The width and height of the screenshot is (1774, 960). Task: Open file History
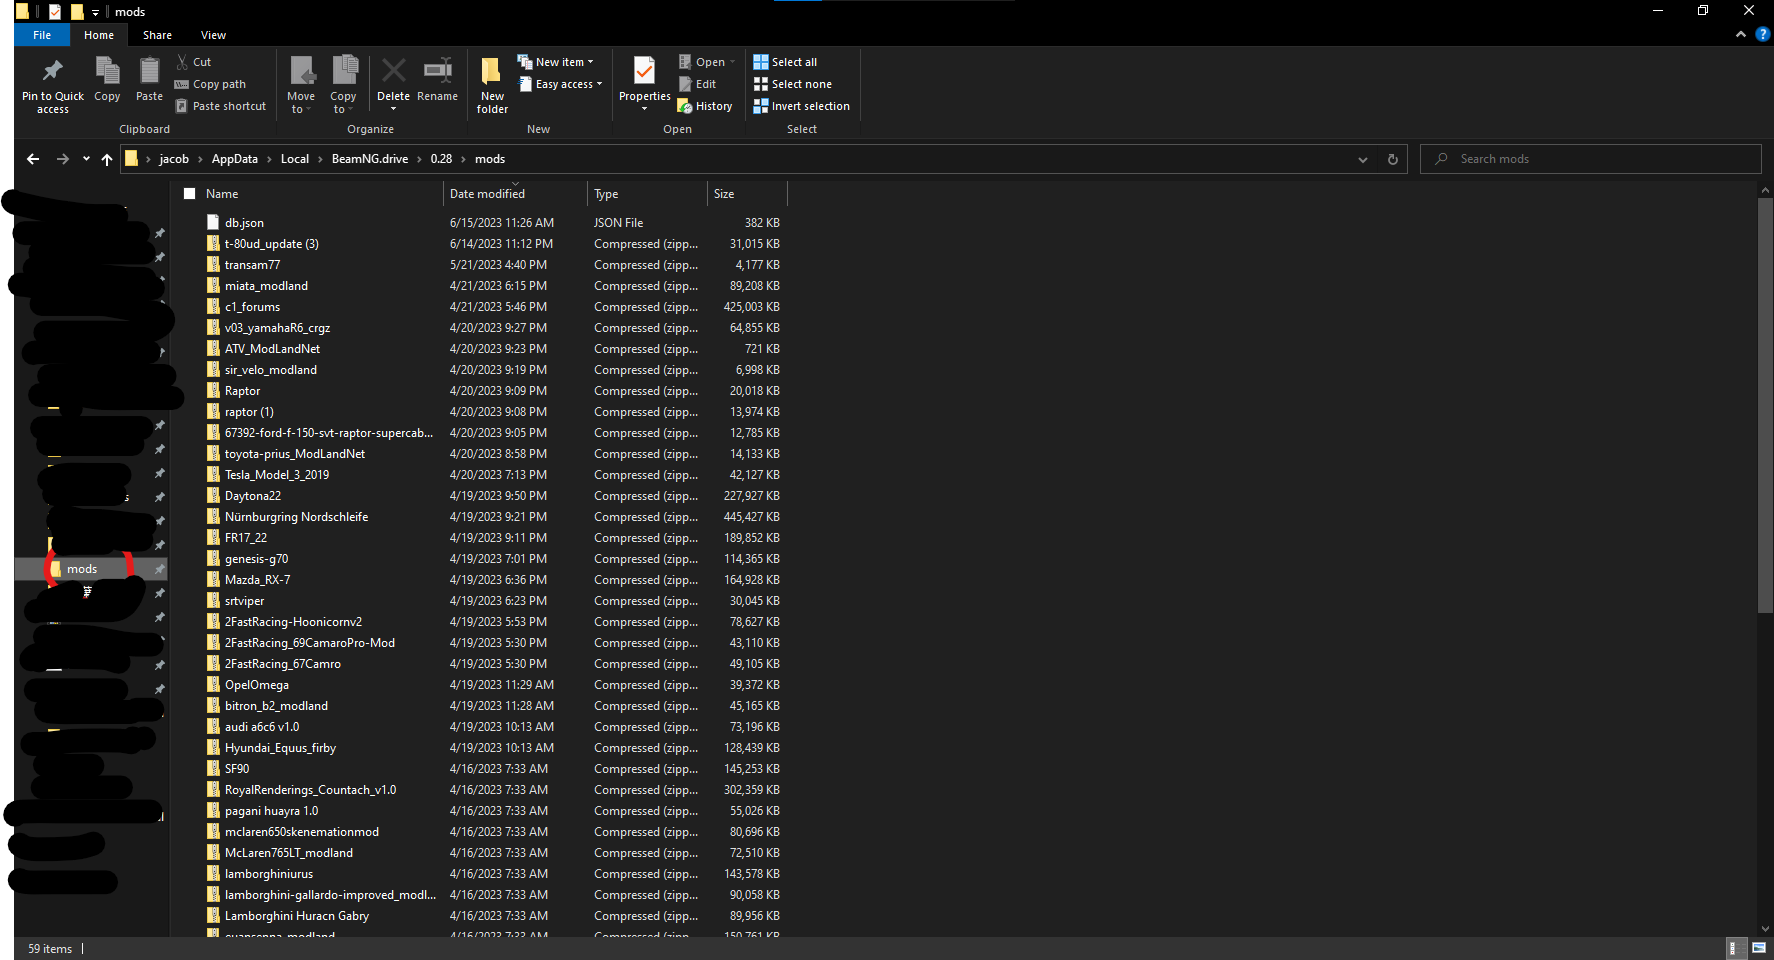pos(705,106)
